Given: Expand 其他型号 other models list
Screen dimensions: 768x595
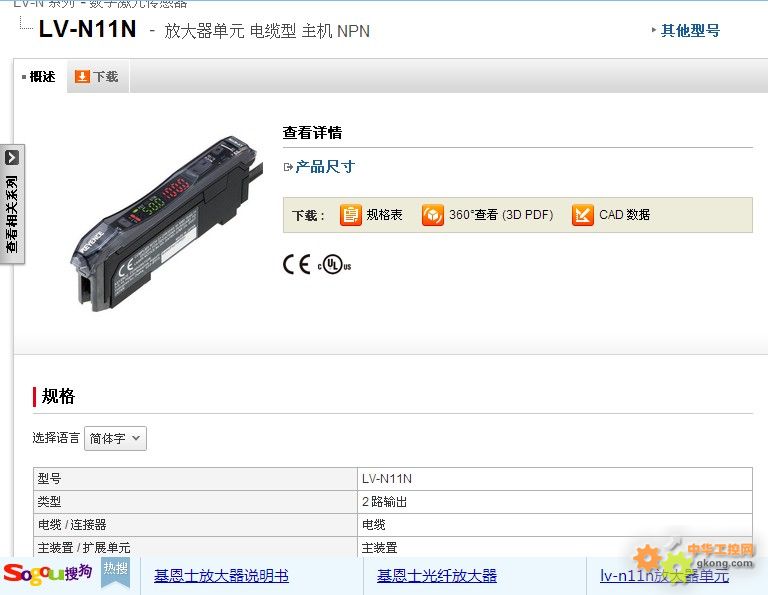Looking at the screenshot, I should [x=686, y=30].
